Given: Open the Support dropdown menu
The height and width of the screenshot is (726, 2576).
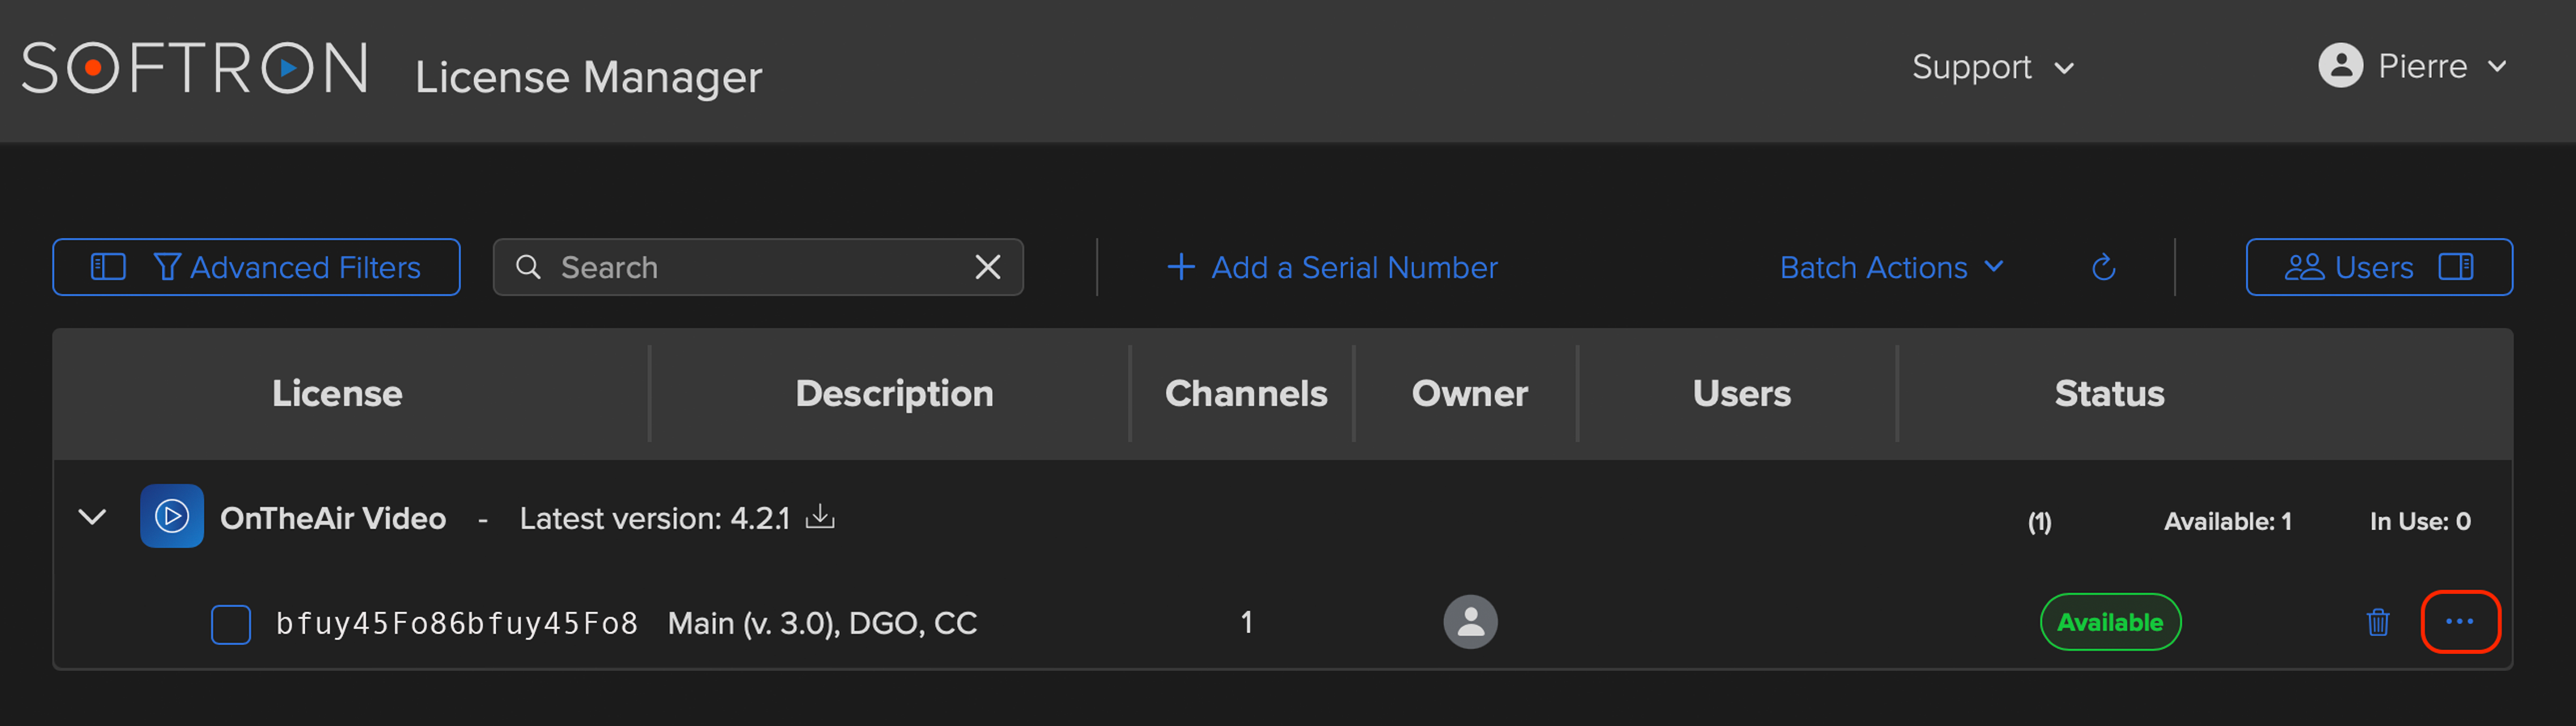Looking at the screenshot, I should point(1993,67).
